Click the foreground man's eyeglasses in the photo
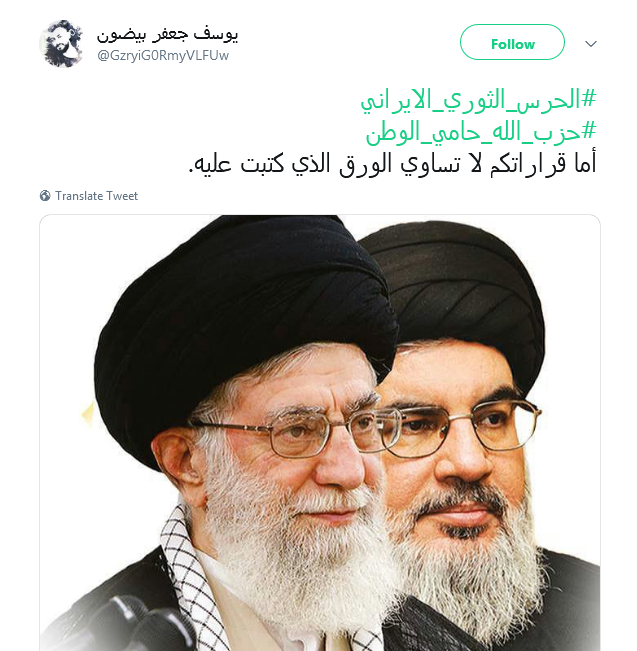 [x=295, y=434]
